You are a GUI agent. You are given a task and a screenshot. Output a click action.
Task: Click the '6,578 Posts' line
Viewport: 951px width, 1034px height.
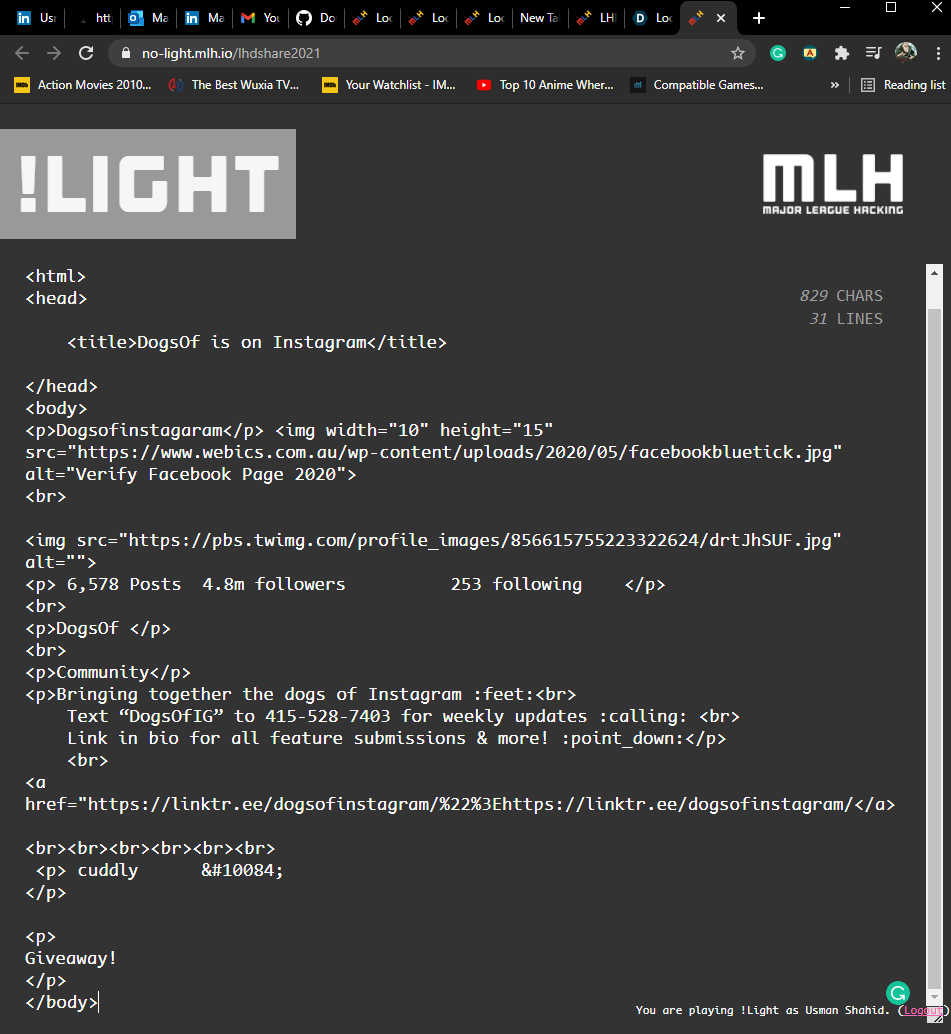345,584
